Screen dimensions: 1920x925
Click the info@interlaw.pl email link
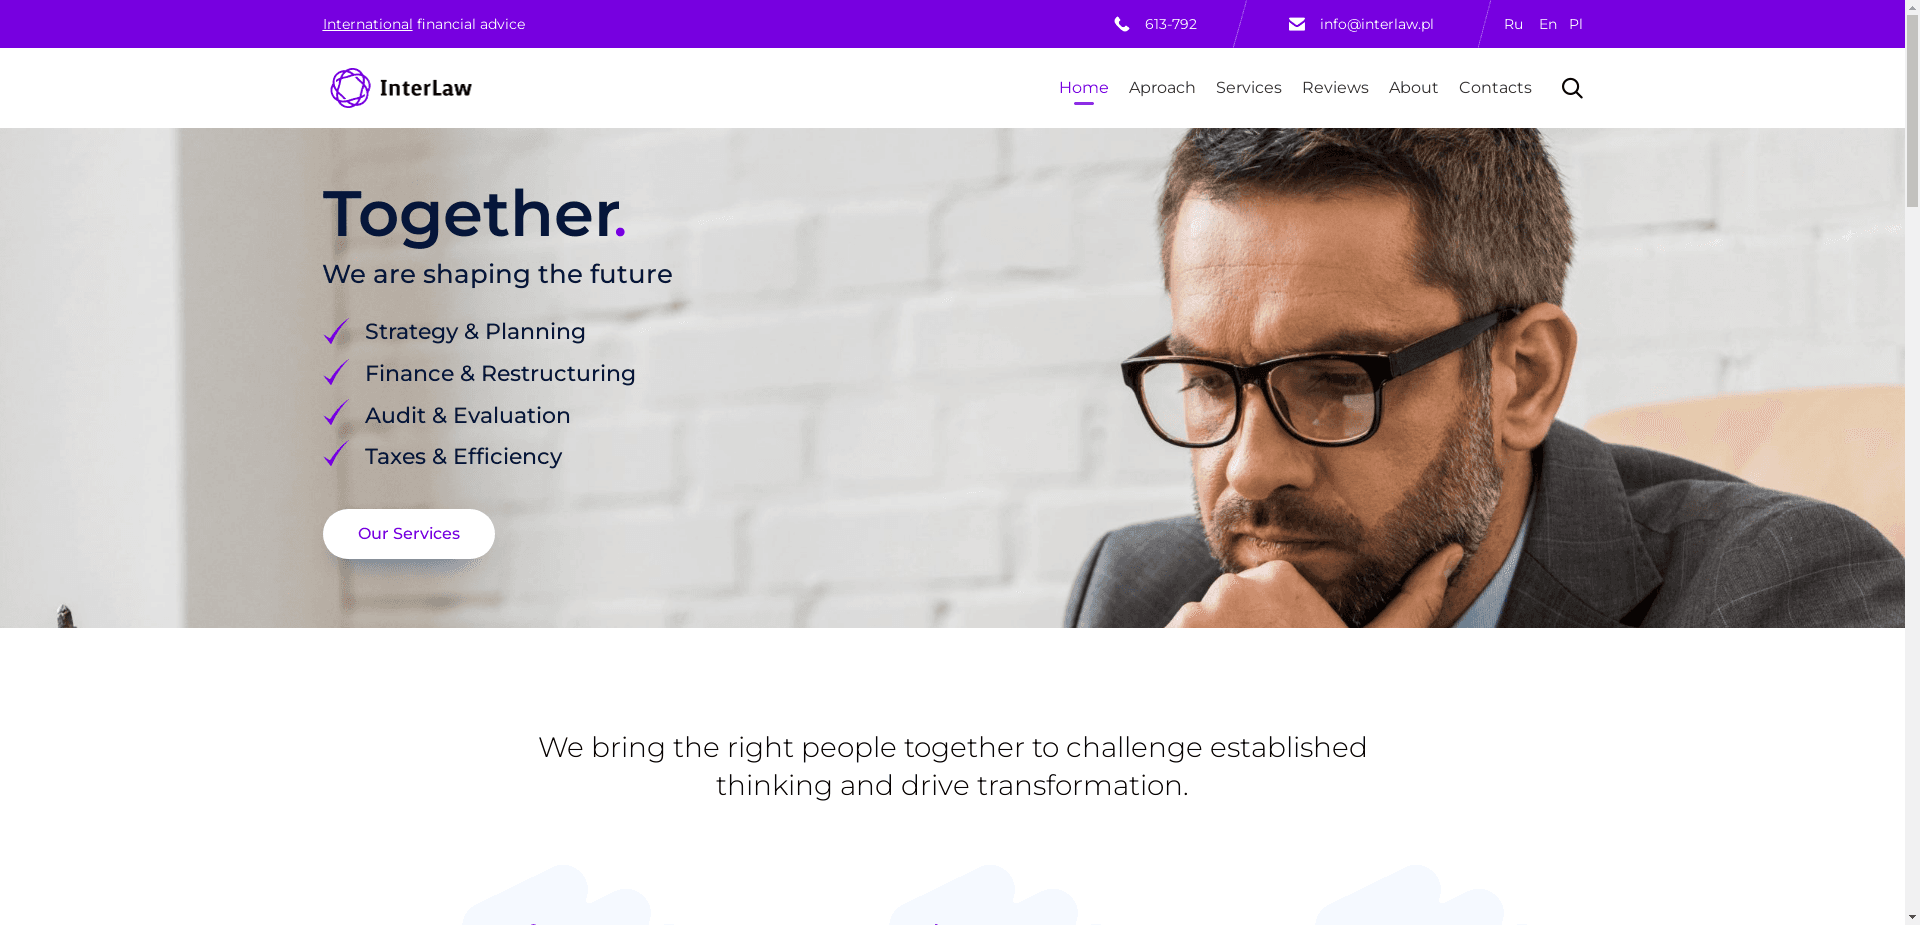coord(1376,24)
